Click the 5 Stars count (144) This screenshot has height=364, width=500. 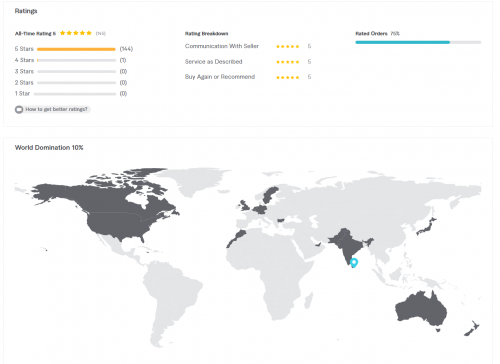click(126, 49)
